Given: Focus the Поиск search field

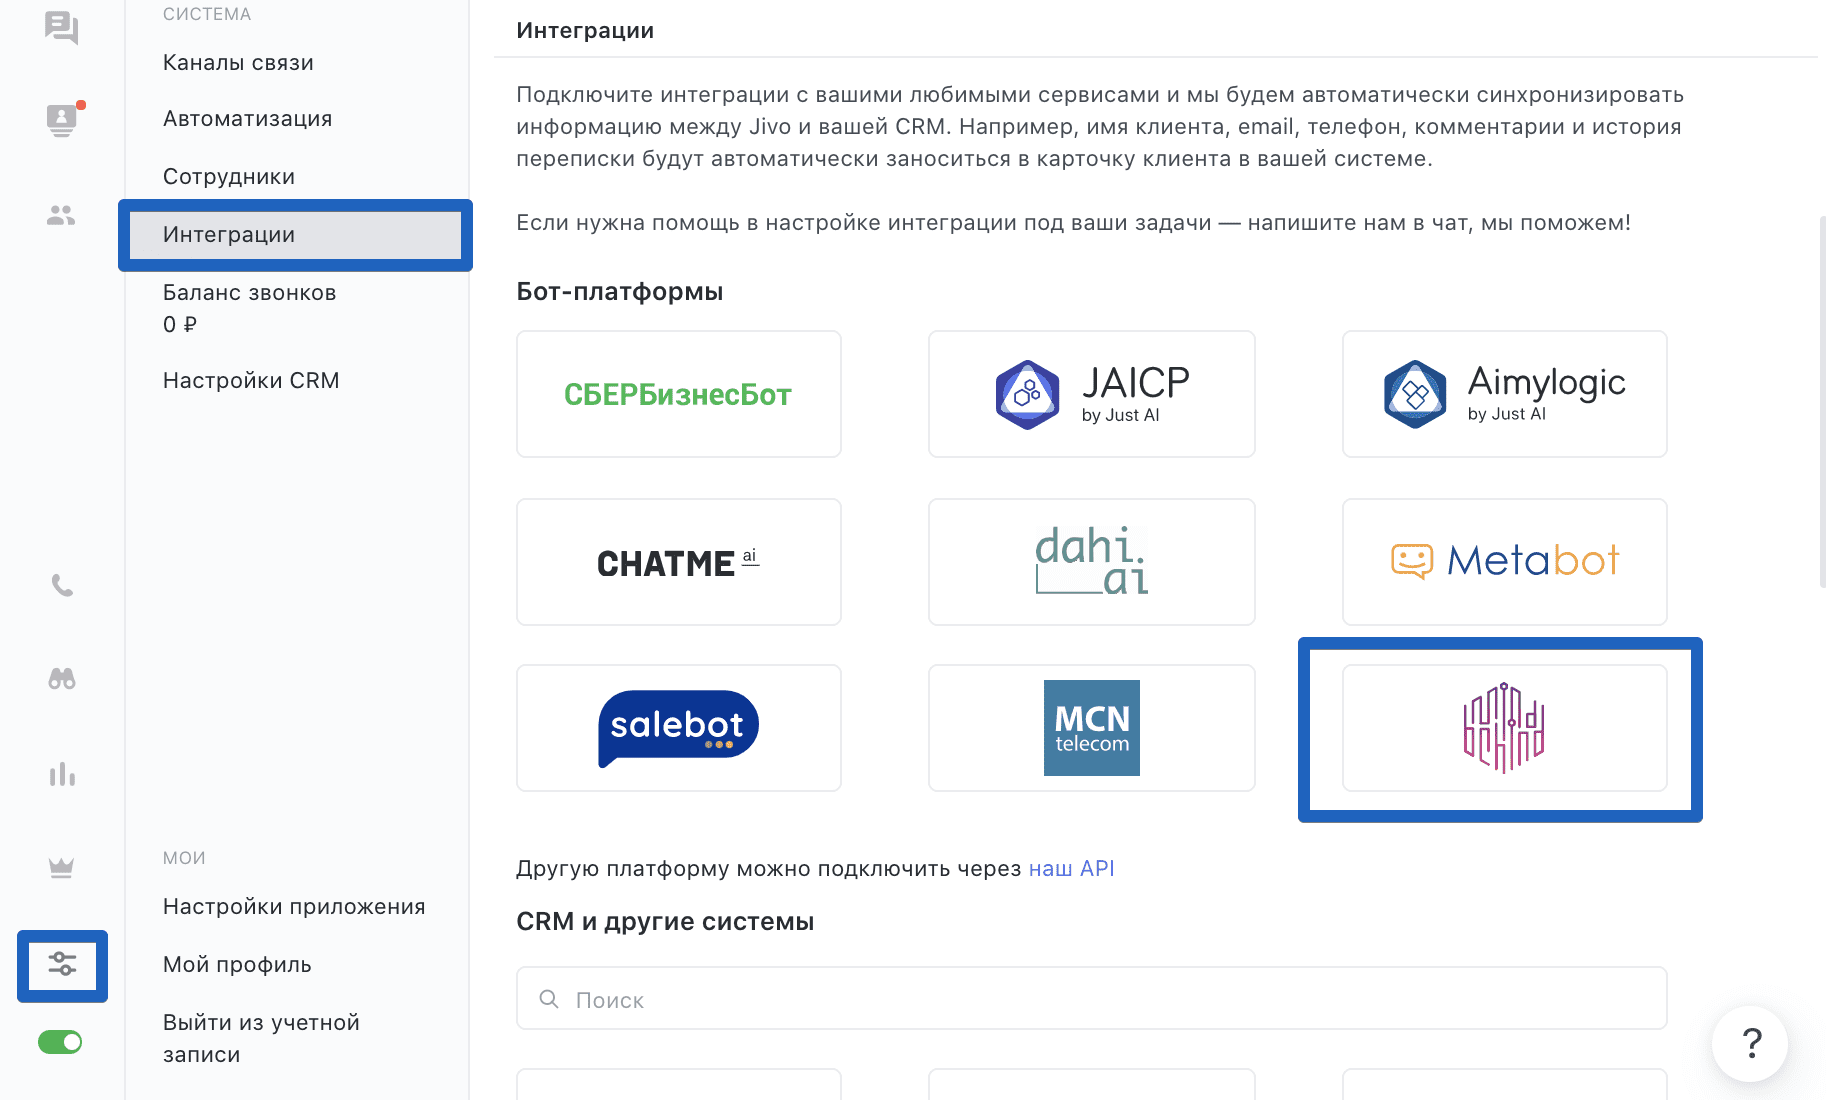Looking at the screenshot, I should pos(1092,998).
